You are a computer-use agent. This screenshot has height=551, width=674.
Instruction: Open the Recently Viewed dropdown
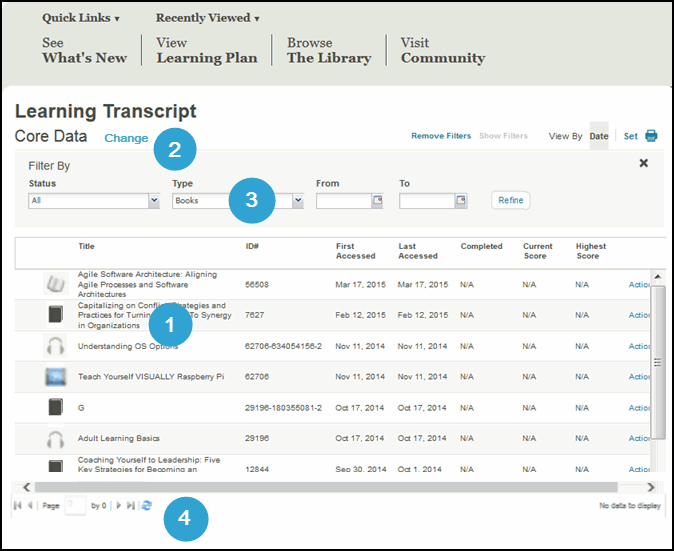[207, 18]
